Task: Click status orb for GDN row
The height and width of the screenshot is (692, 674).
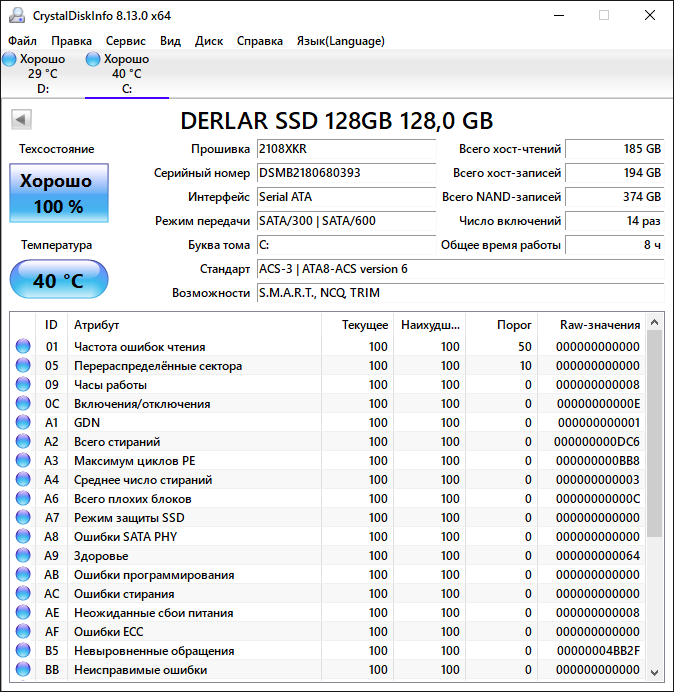Action: pyautogui.click(x=23, y=422)
